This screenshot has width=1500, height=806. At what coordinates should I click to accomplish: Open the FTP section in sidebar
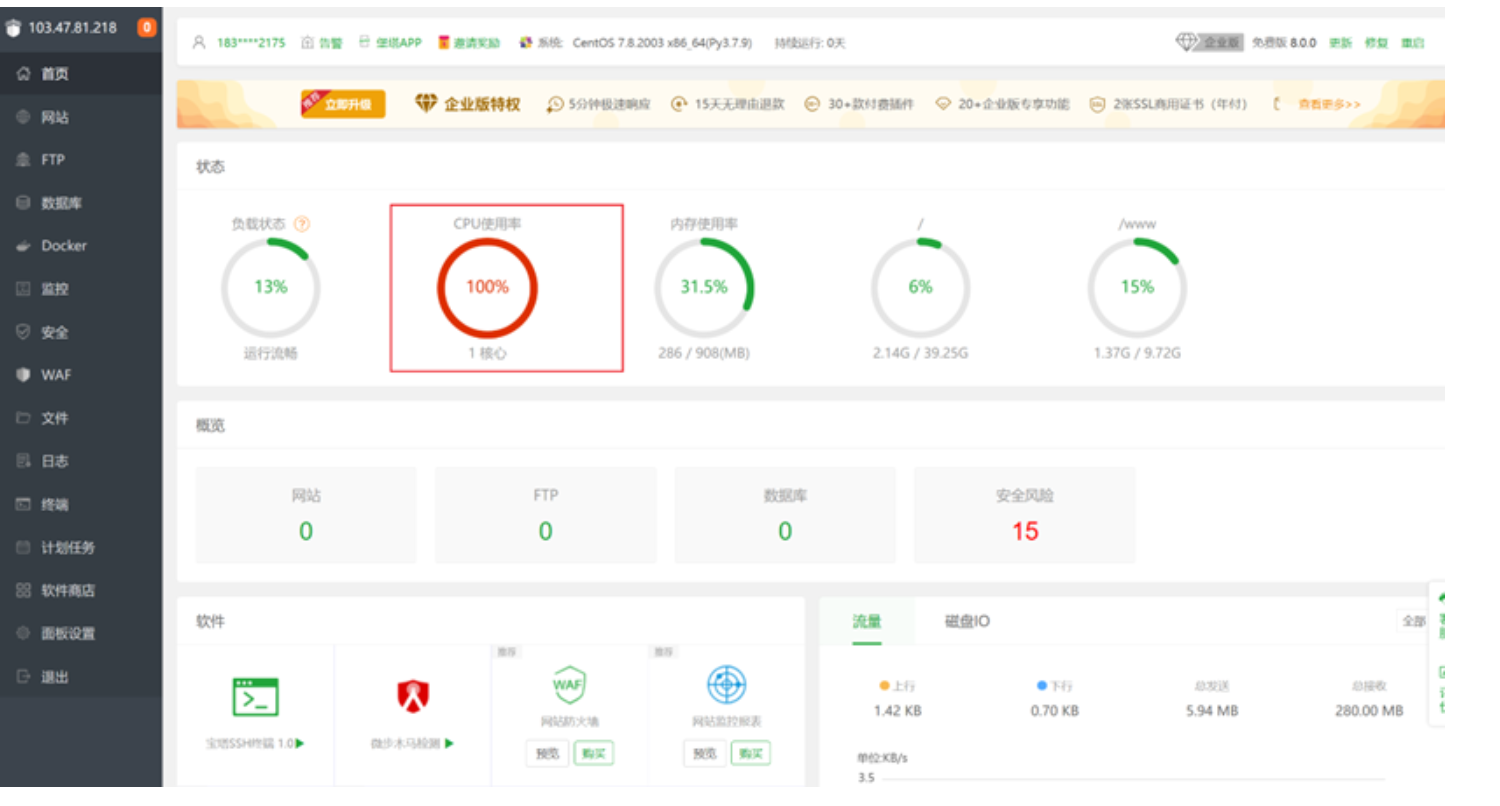[x=52, y=160]
